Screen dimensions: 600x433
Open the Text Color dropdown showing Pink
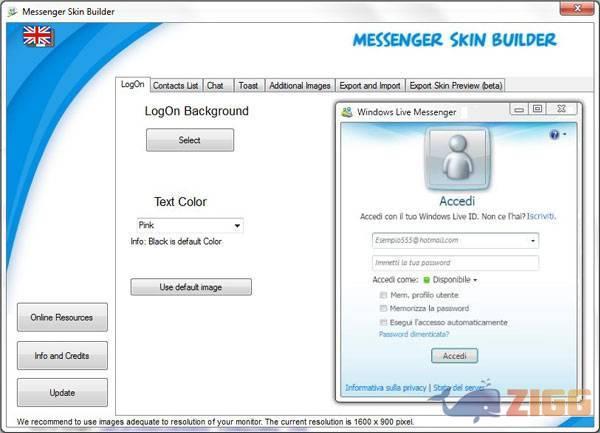190,226
